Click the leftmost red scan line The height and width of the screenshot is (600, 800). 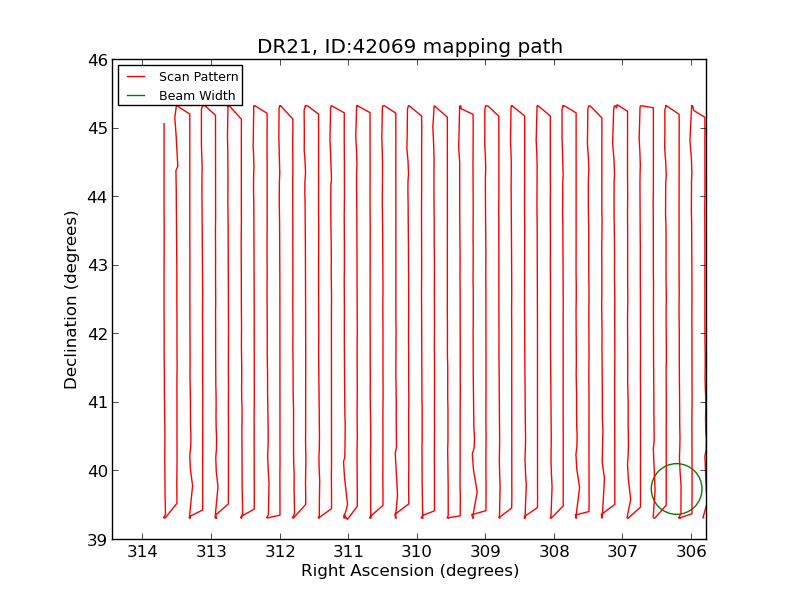click(x=164, y=300)
